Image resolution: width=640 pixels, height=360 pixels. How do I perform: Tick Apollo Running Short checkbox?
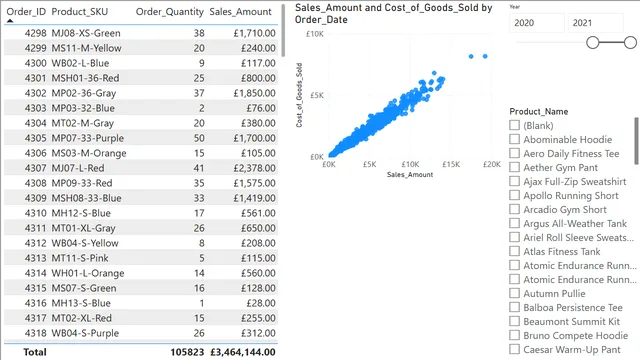[514, 195]
